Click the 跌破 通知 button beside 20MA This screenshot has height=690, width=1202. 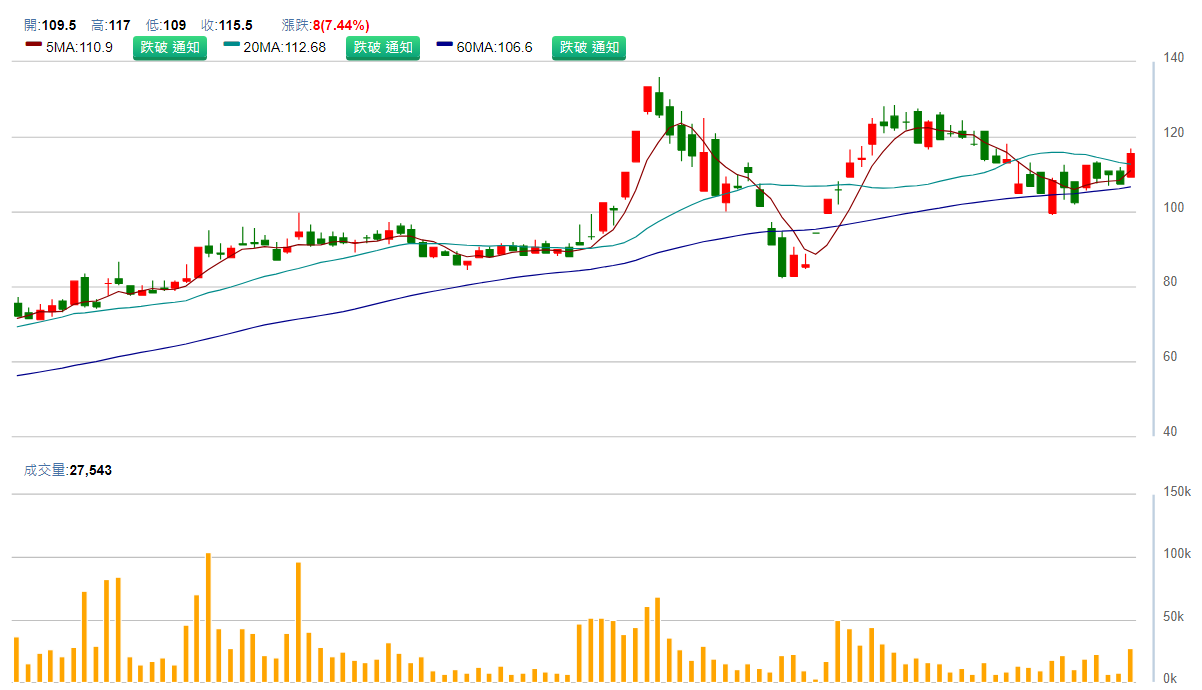point(383,47)
